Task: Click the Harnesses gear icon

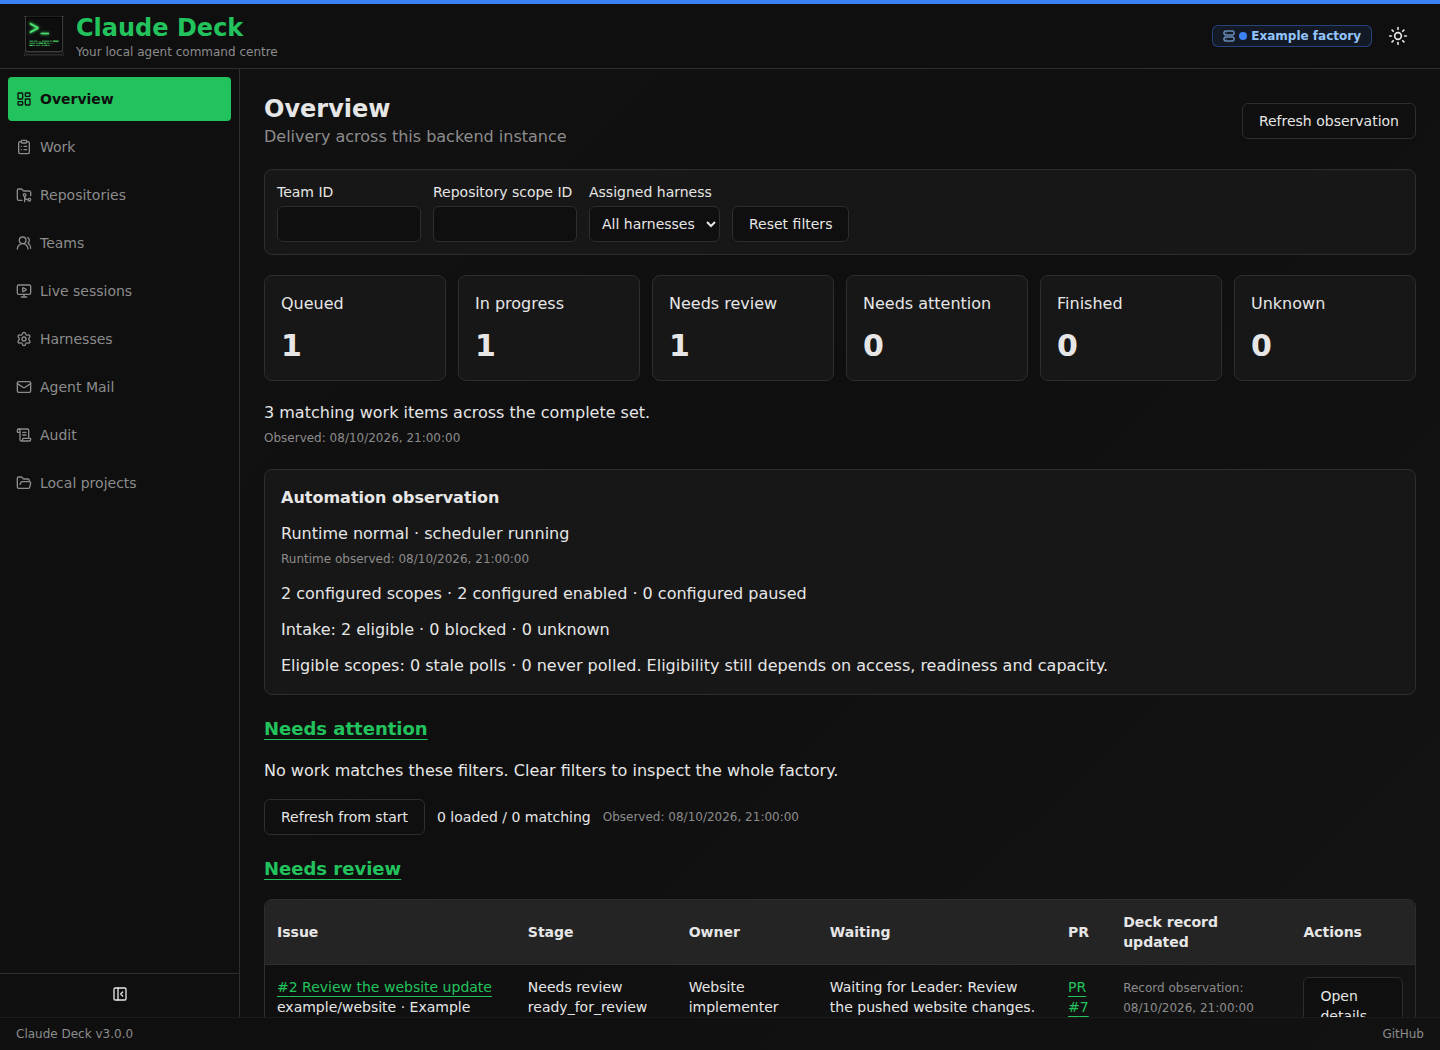Action: [x=24, y=339]
